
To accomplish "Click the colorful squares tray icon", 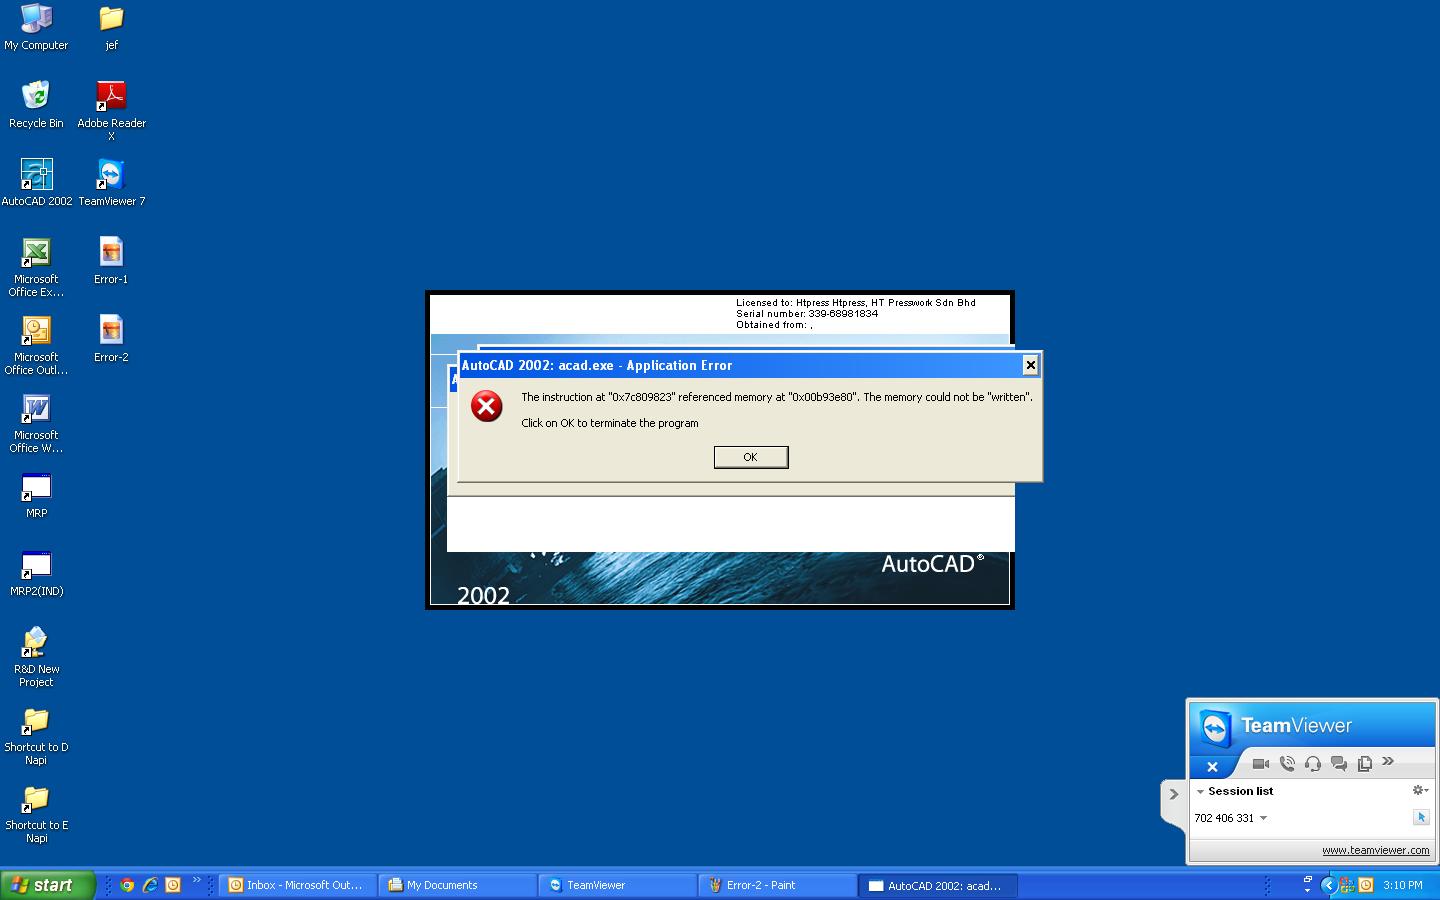I will pos(1347,885).
